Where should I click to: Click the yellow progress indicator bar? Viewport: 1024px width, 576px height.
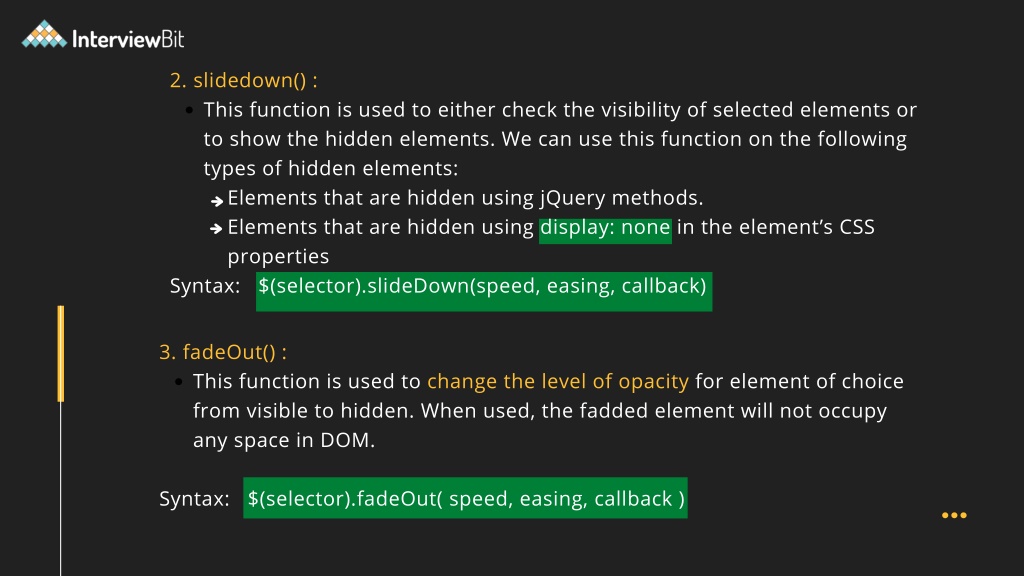click(x=61, y=353)
